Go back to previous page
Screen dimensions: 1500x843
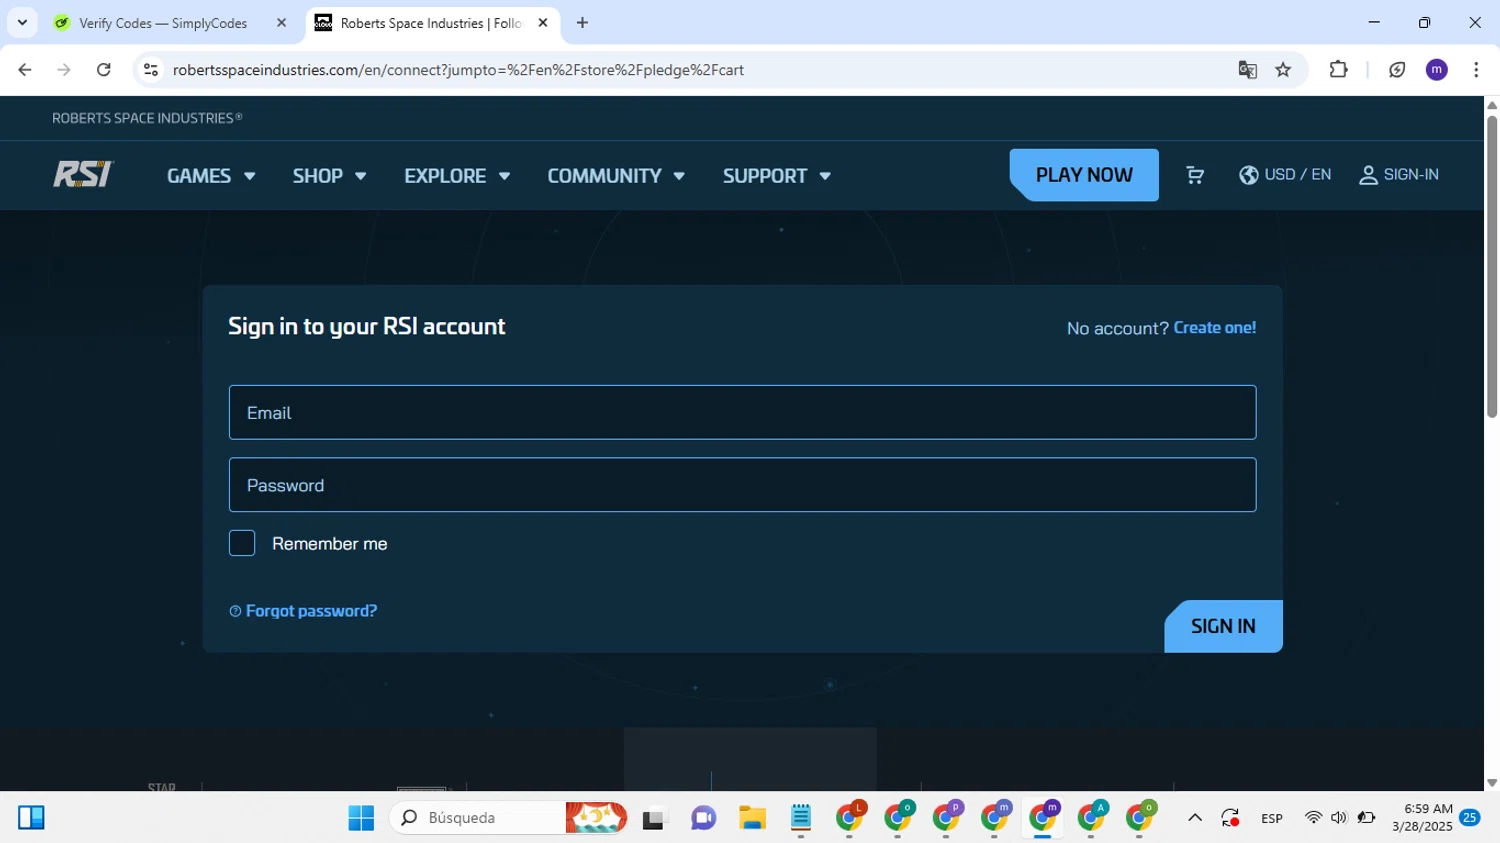[25, 70]
